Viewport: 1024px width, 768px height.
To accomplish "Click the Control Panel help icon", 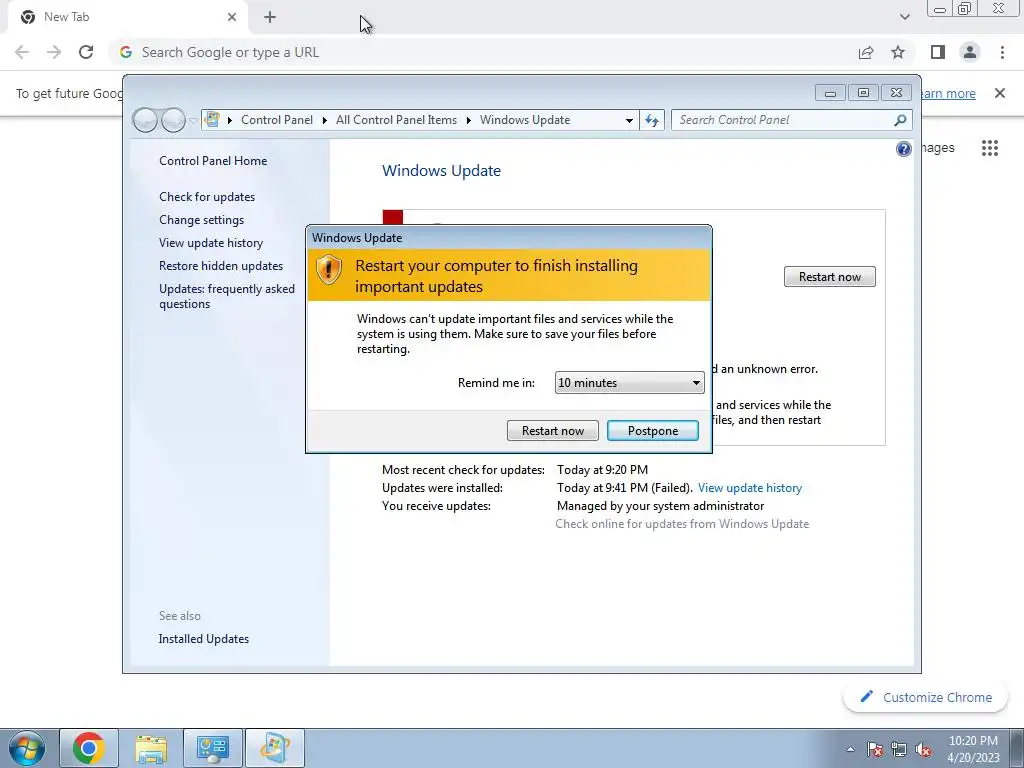I will tap(903, 149).
